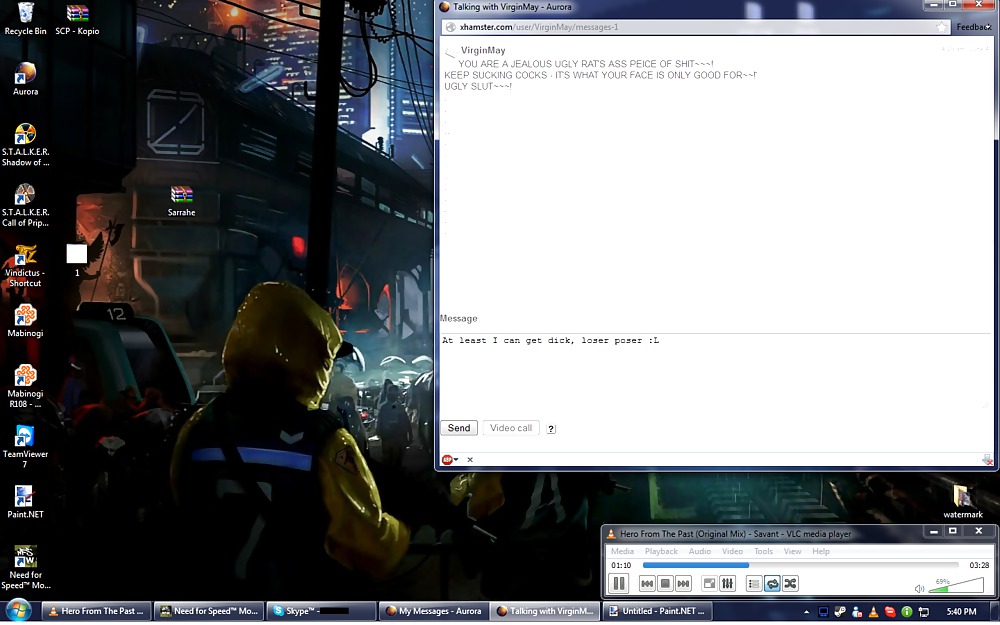1000x625 pixels.
Task: Open the Mabinogi desktop icon
Action: [26, 320]
